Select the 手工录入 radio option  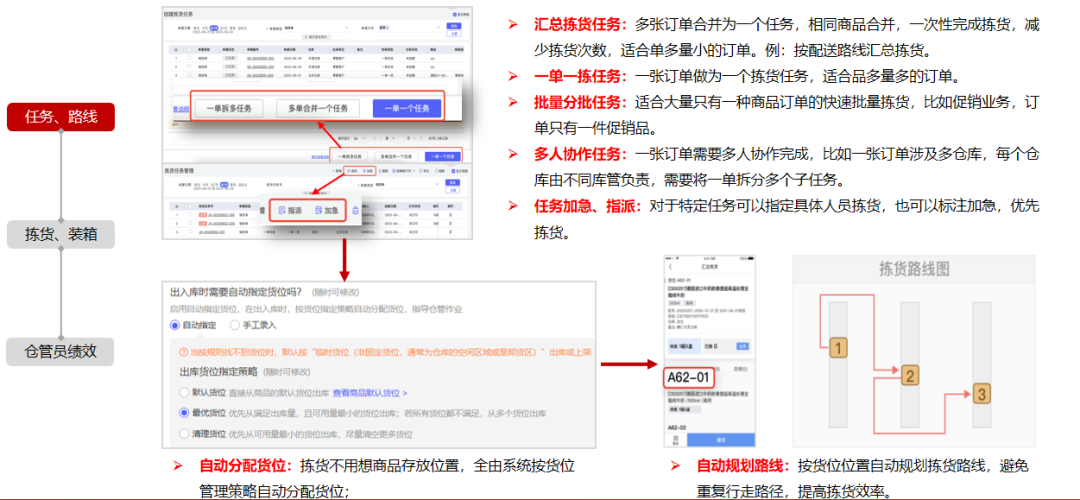pyautogui.click(x=235, y=325)
